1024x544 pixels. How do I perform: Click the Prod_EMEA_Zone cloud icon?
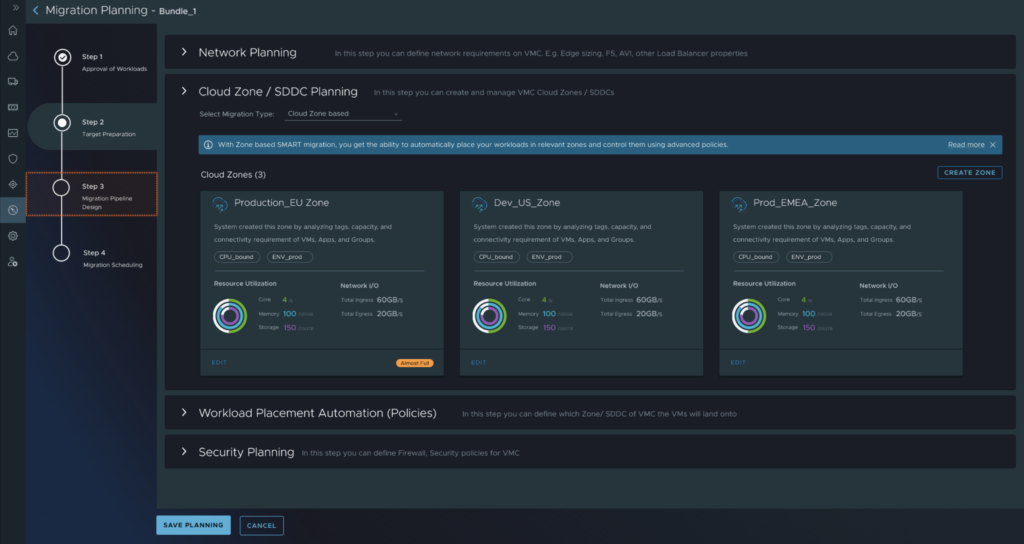[739, 204]
